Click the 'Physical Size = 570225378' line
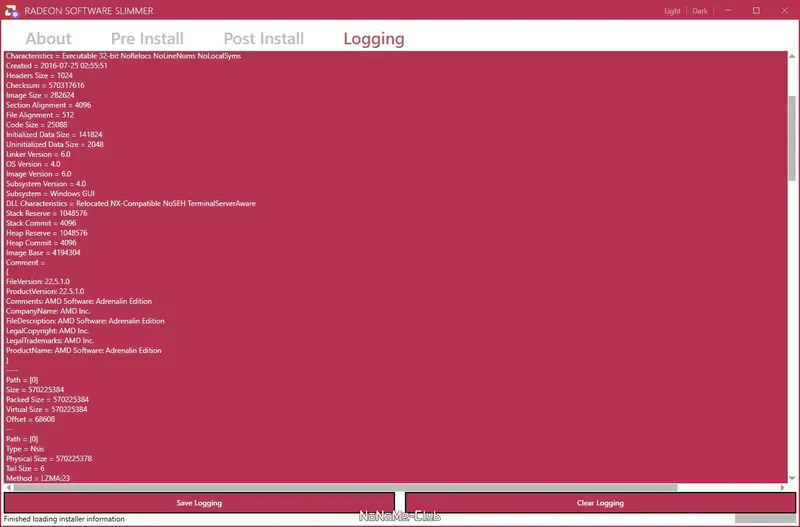Image resolution: width=800 pixels, height=527 pixels. tap(49, 459)
